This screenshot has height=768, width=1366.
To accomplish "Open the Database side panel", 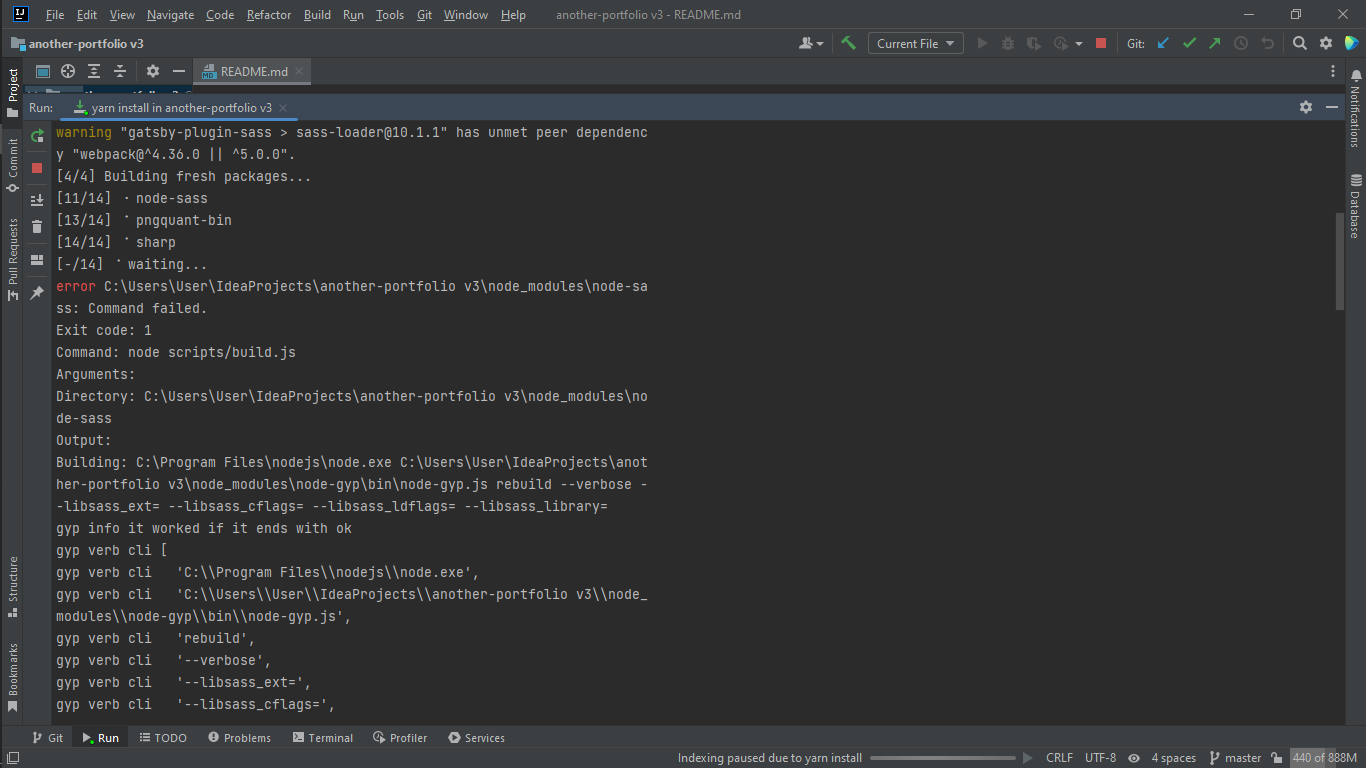I will click(1355, 206).
